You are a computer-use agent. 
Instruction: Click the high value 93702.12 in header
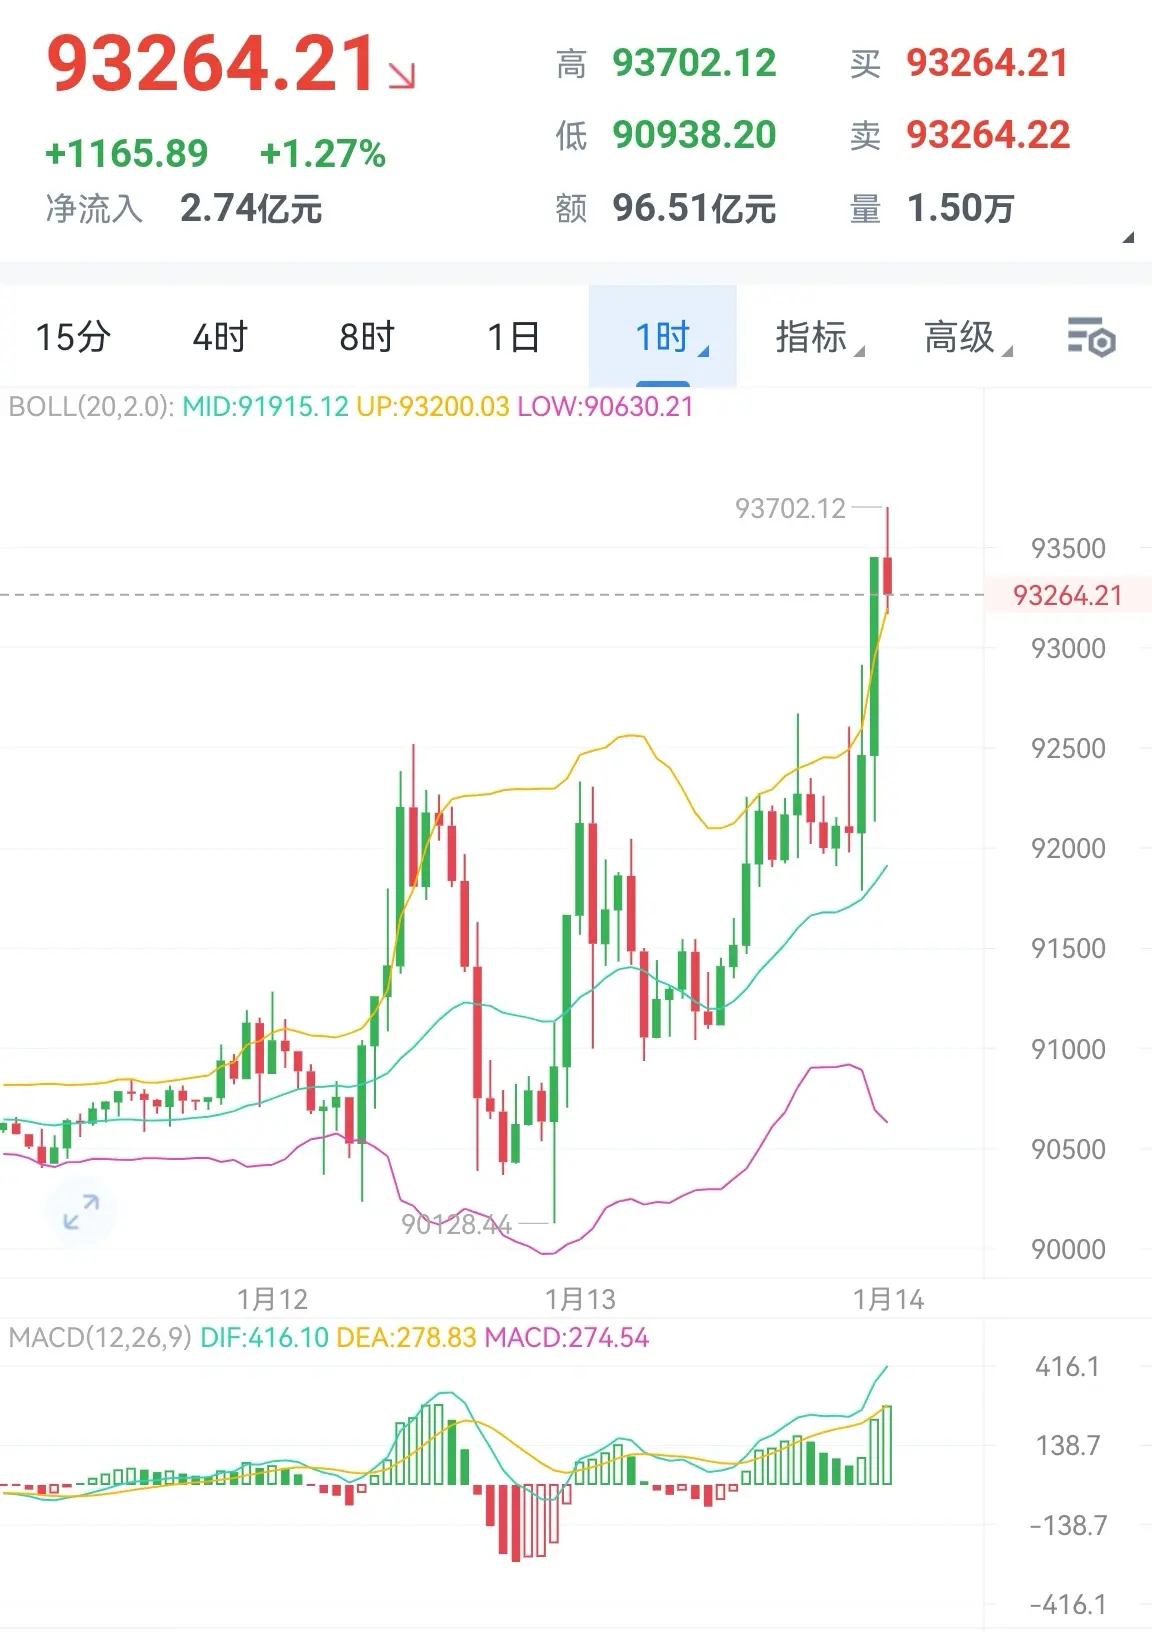tap(694, 64)
